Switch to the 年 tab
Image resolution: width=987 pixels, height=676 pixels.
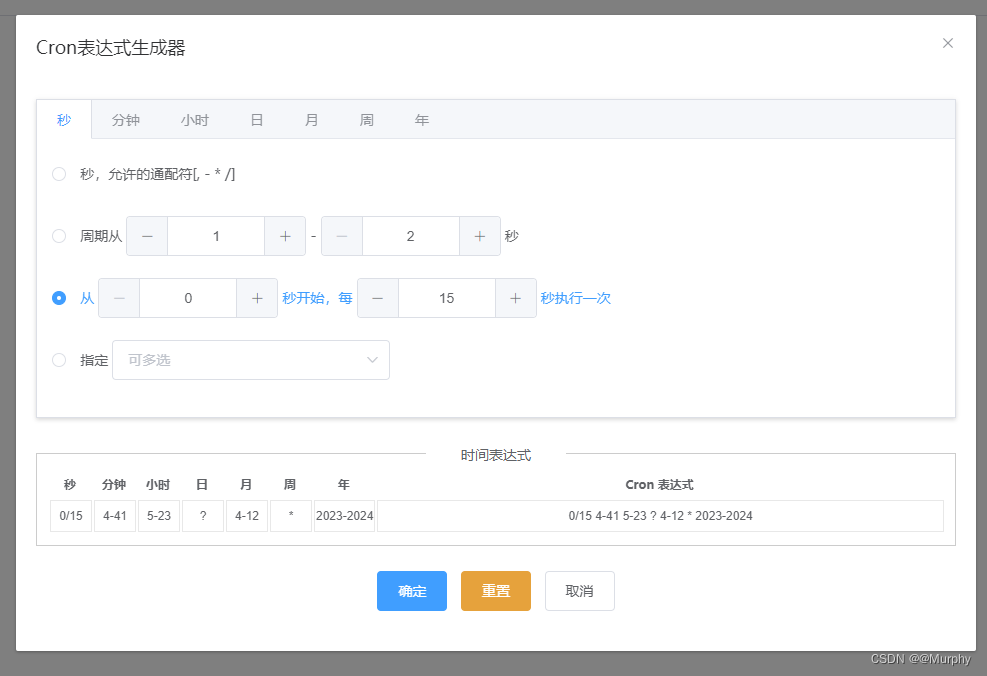coord(422,119)
